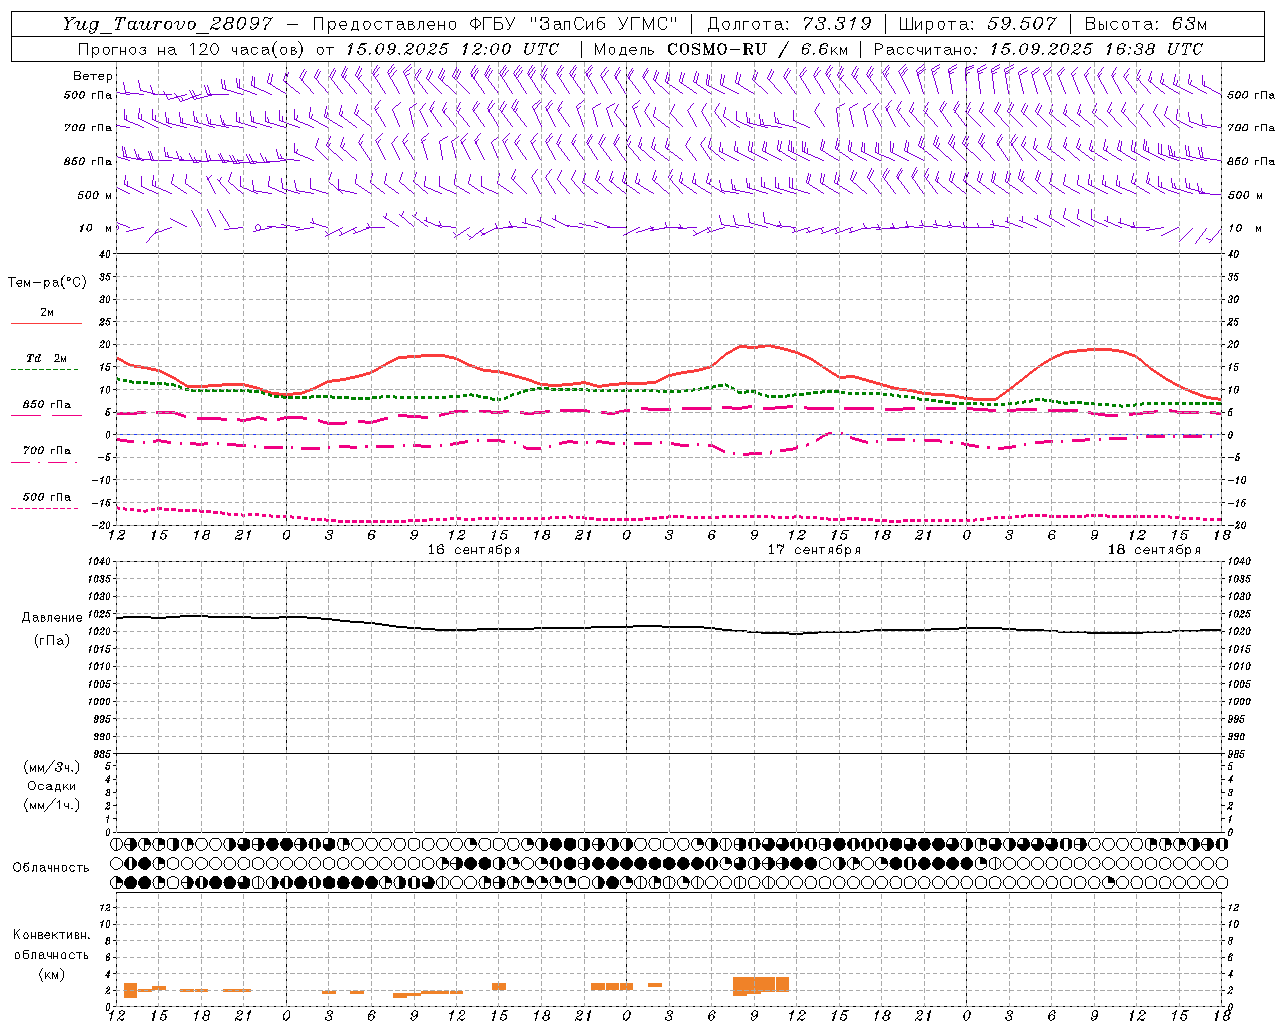
Task: Click the Тем-ра(°C) axis title
Action: 47,283
